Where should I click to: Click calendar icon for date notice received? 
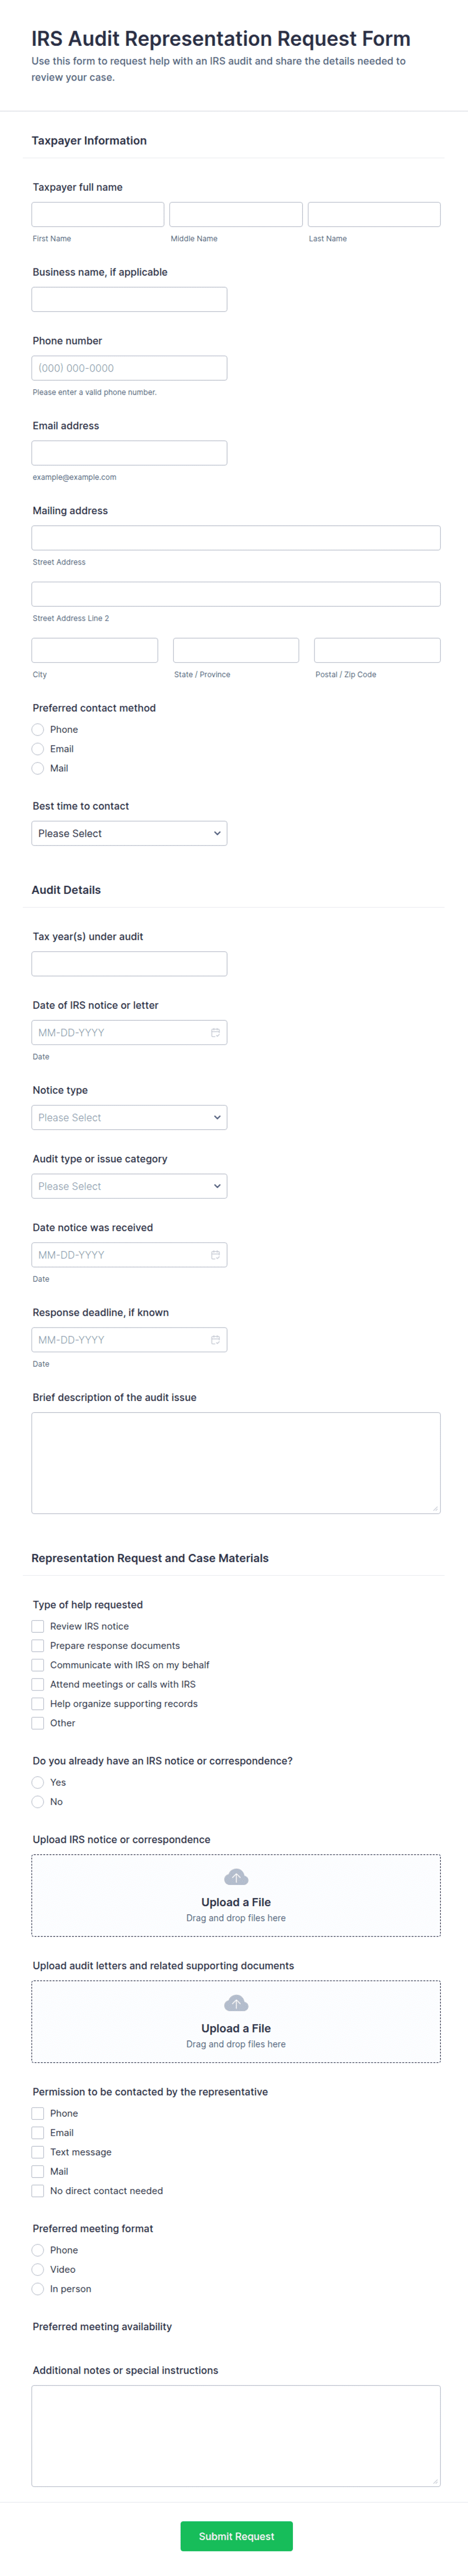click(x=215, y=1254)
